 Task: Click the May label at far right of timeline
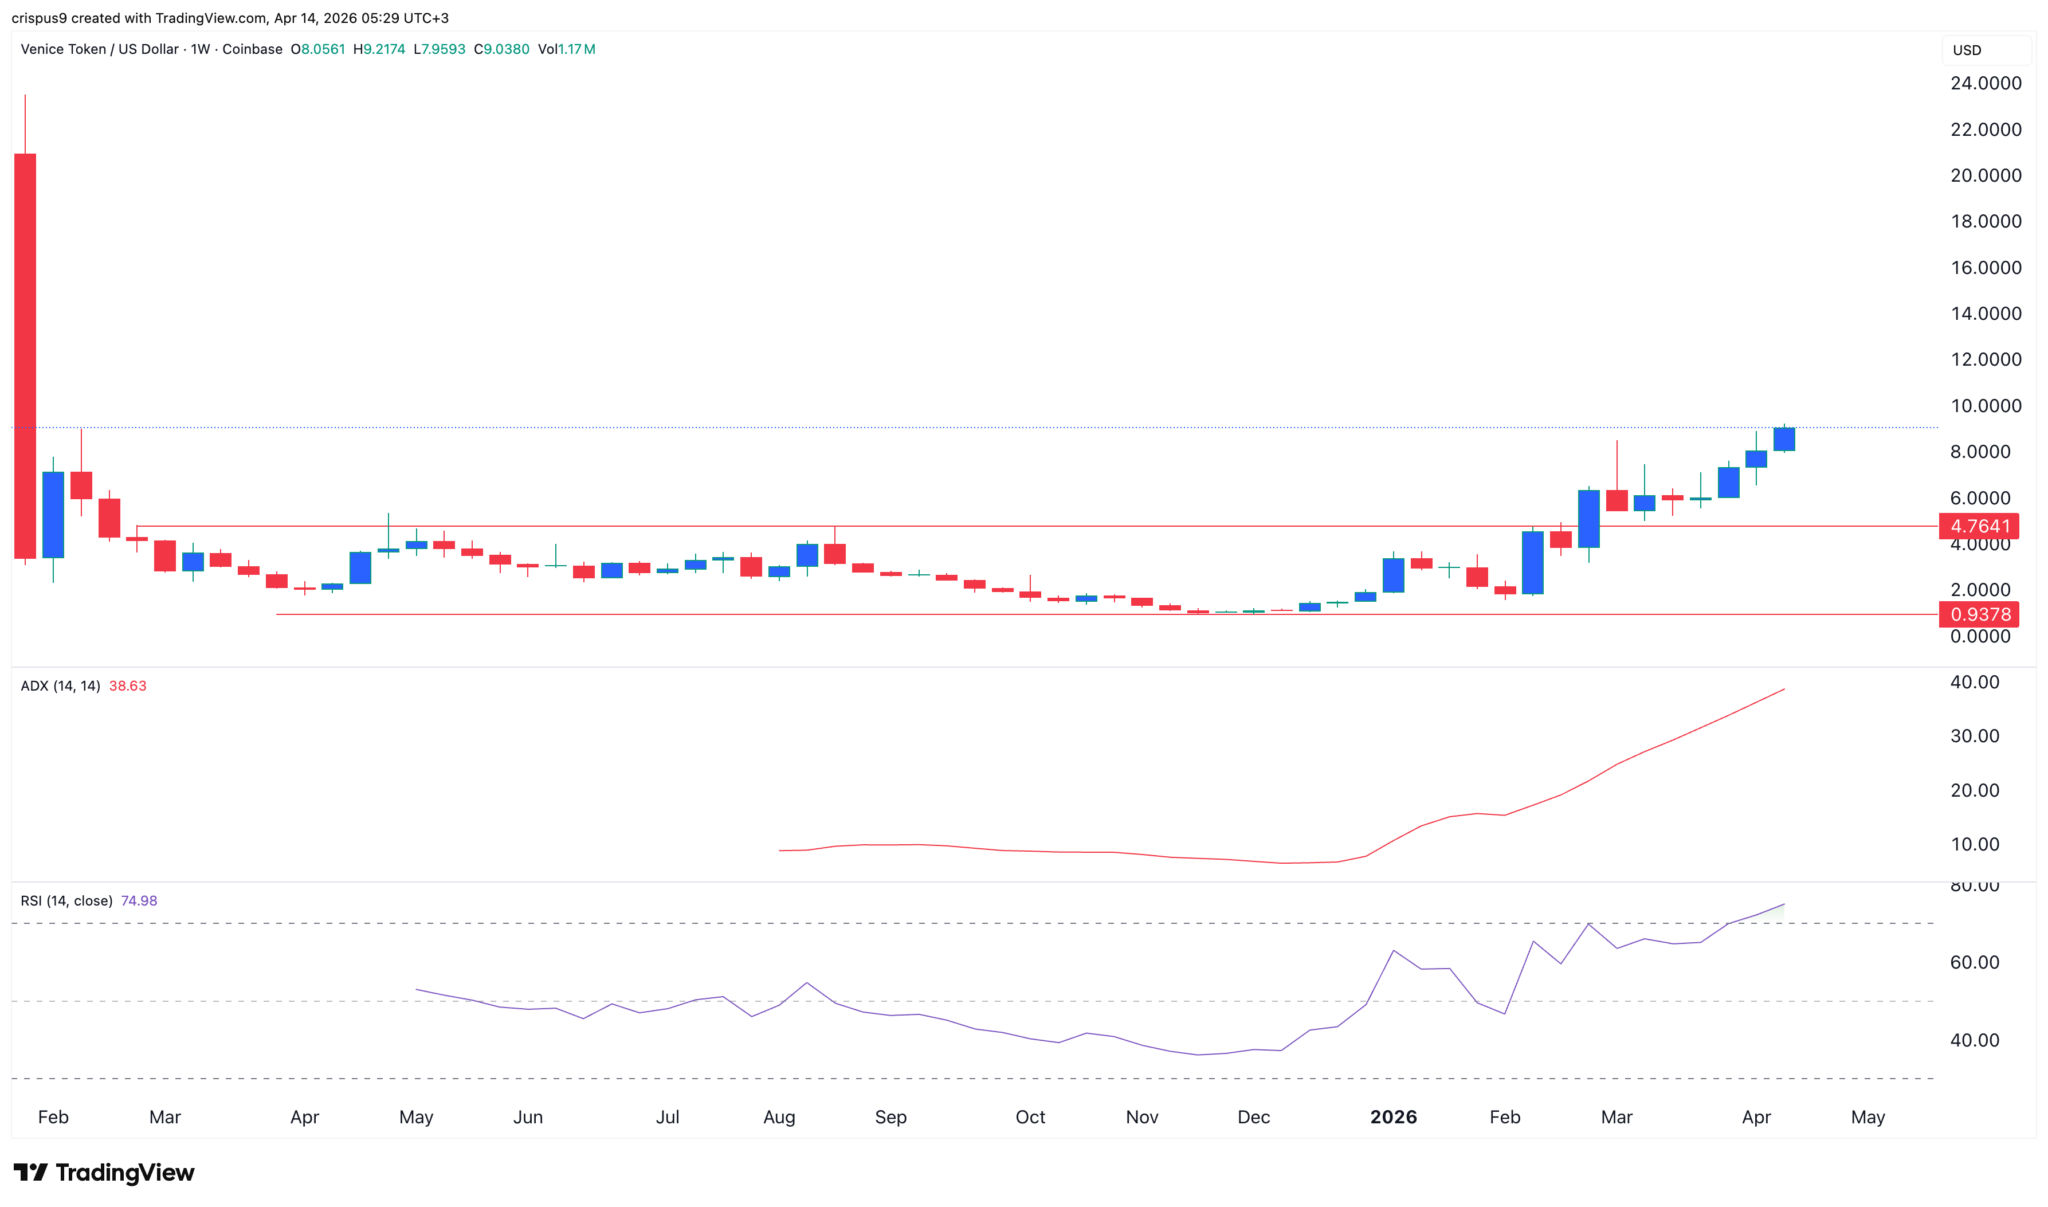pos(1867,1117)
